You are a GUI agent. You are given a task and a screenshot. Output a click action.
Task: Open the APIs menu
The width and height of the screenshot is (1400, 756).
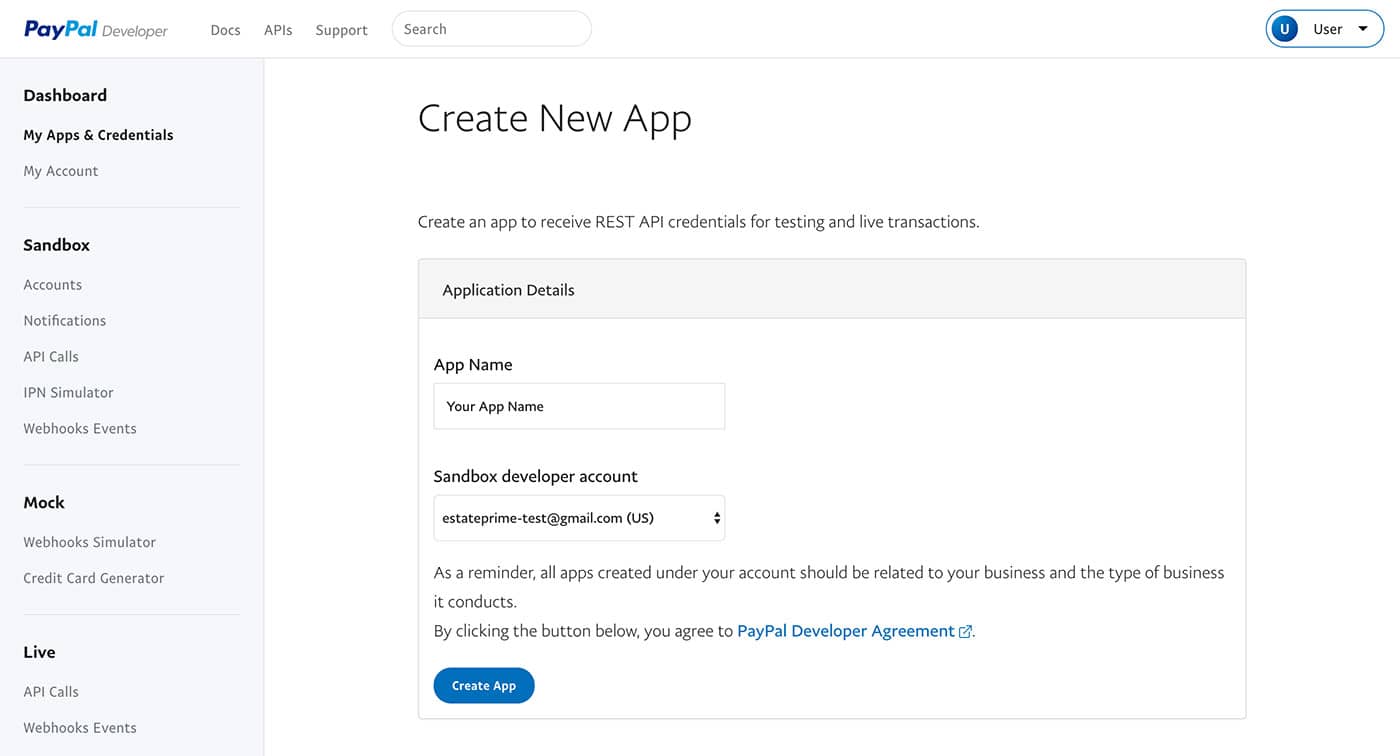tap(278, 30)
